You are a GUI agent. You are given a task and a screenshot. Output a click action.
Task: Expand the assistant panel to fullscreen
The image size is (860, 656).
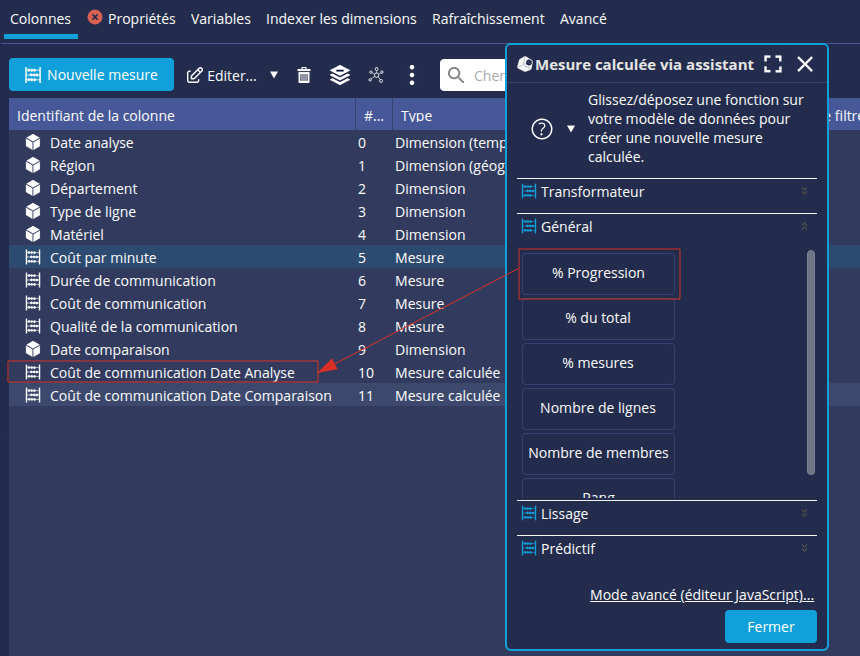(x=772, y=65)
